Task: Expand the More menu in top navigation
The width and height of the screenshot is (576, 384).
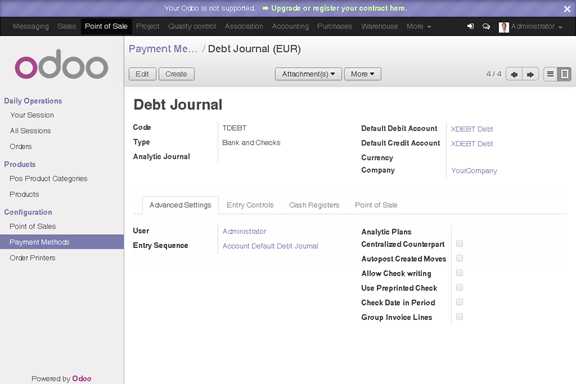Action: click(418, 26)
